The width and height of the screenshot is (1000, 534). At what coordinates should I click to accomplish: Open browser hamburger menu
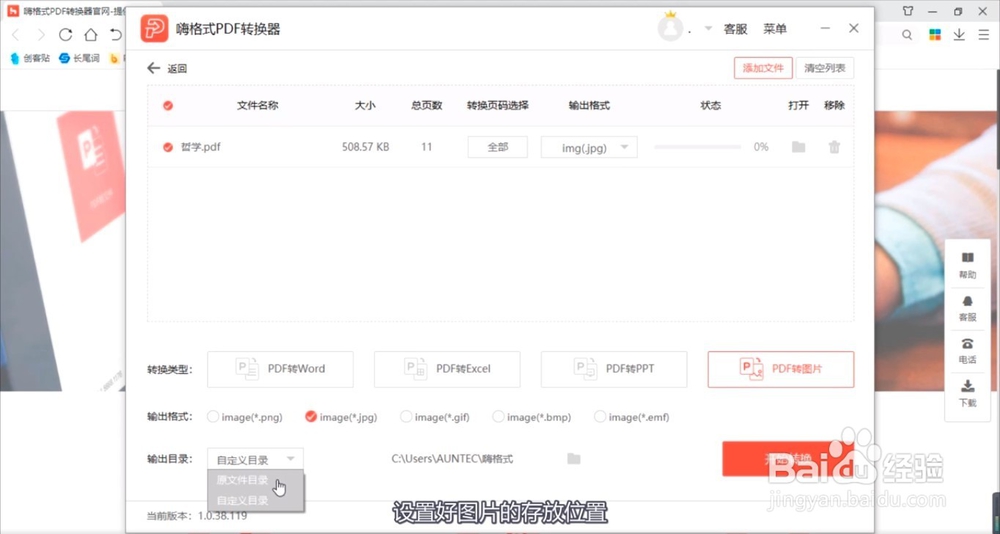point(983,35)
